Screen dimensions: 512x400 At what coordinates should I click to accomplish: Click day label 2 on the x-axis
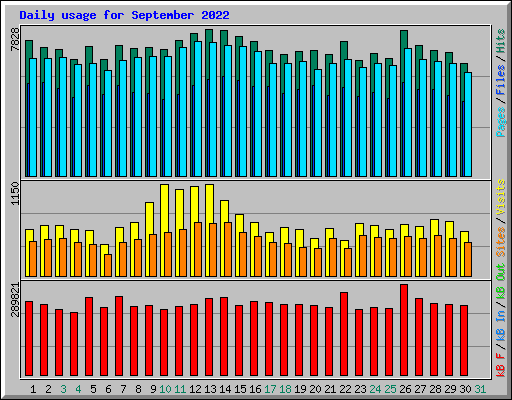(48, 389)
